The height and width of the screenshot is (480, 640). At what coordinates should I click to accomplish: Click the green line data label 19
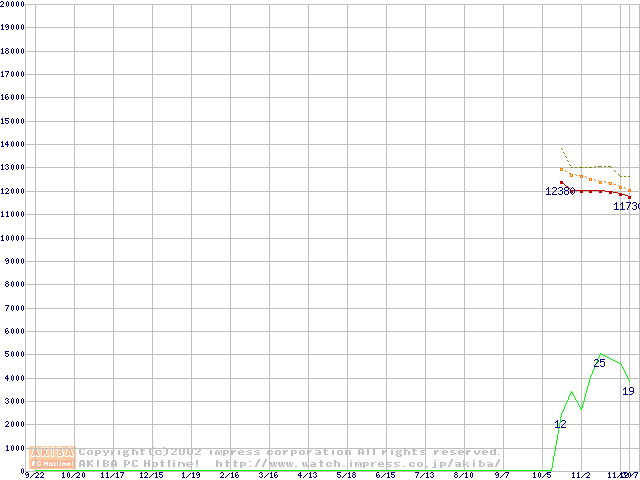pos(628,391)
